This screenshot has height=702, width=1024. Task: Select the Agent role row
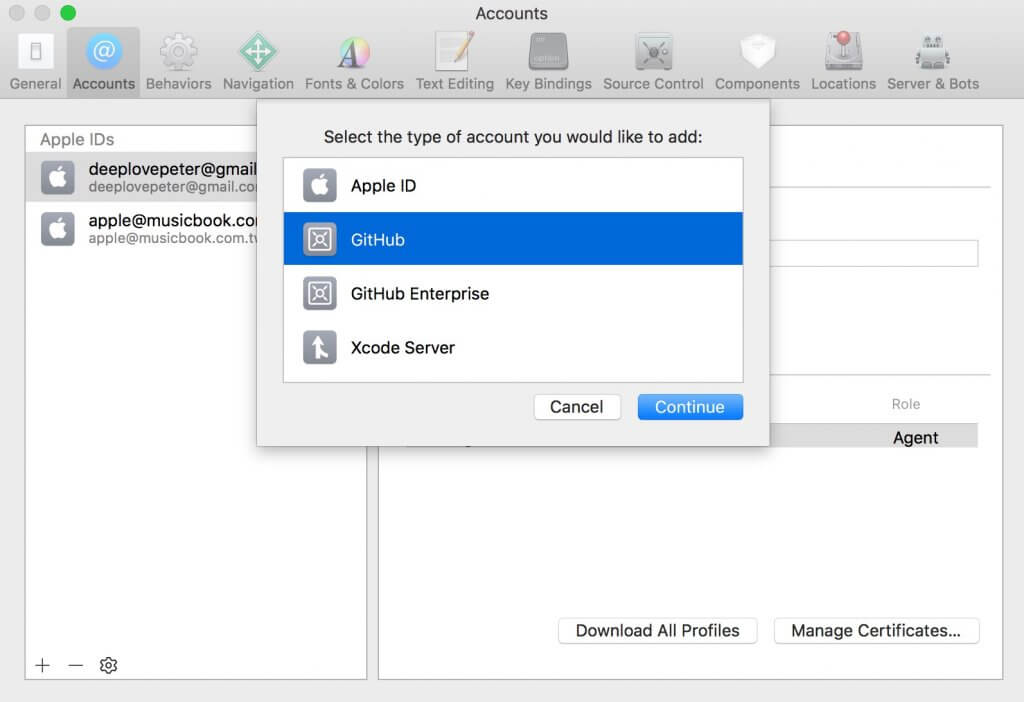point(873,437)
